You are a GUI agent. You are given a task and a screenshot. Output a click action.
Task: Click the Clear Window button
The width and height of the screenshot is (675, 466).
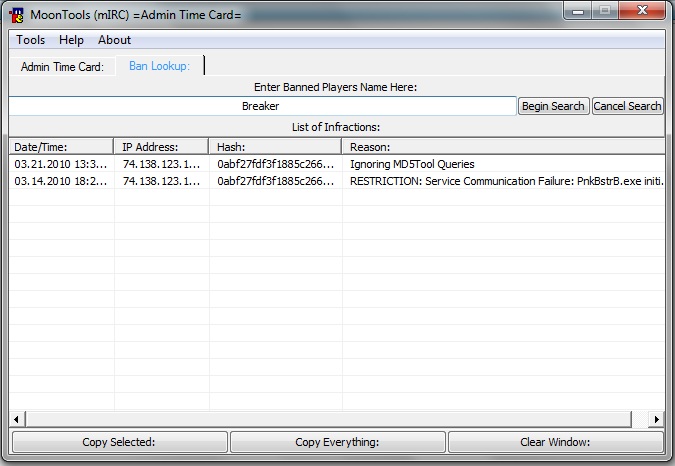point(555,442)
